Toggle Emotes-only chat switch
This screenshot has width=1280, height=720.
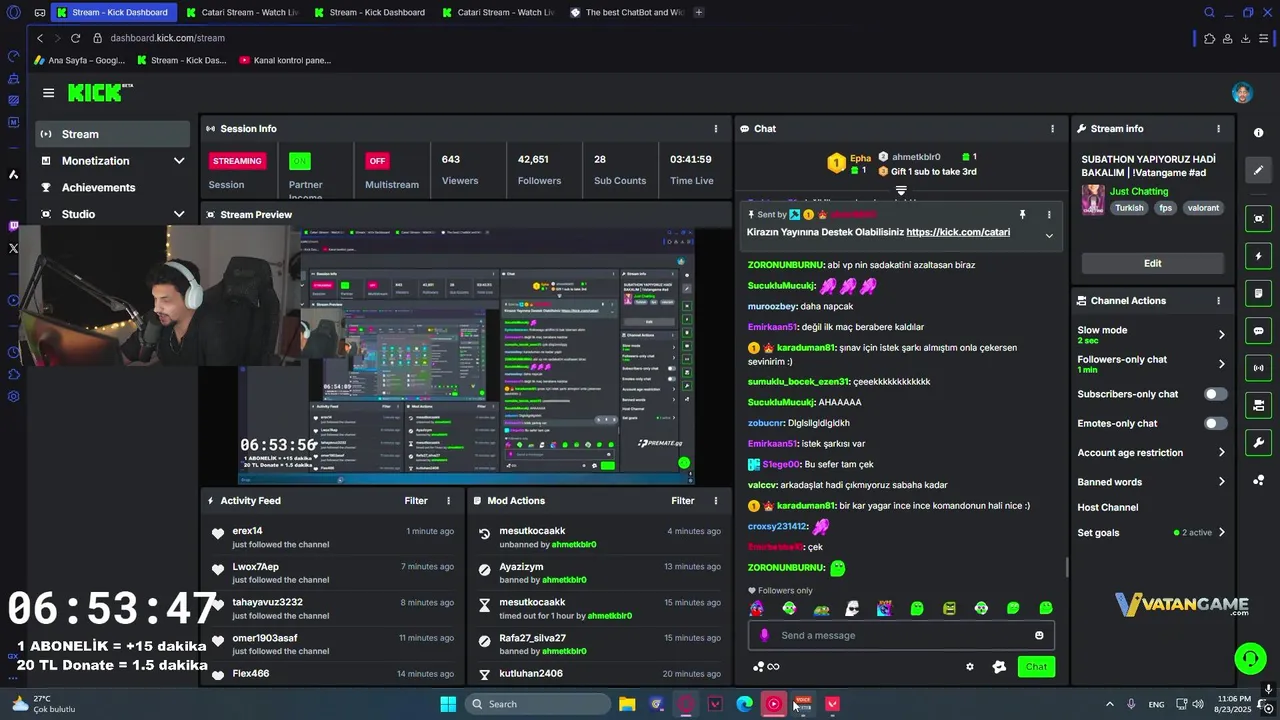(1215, 424)
